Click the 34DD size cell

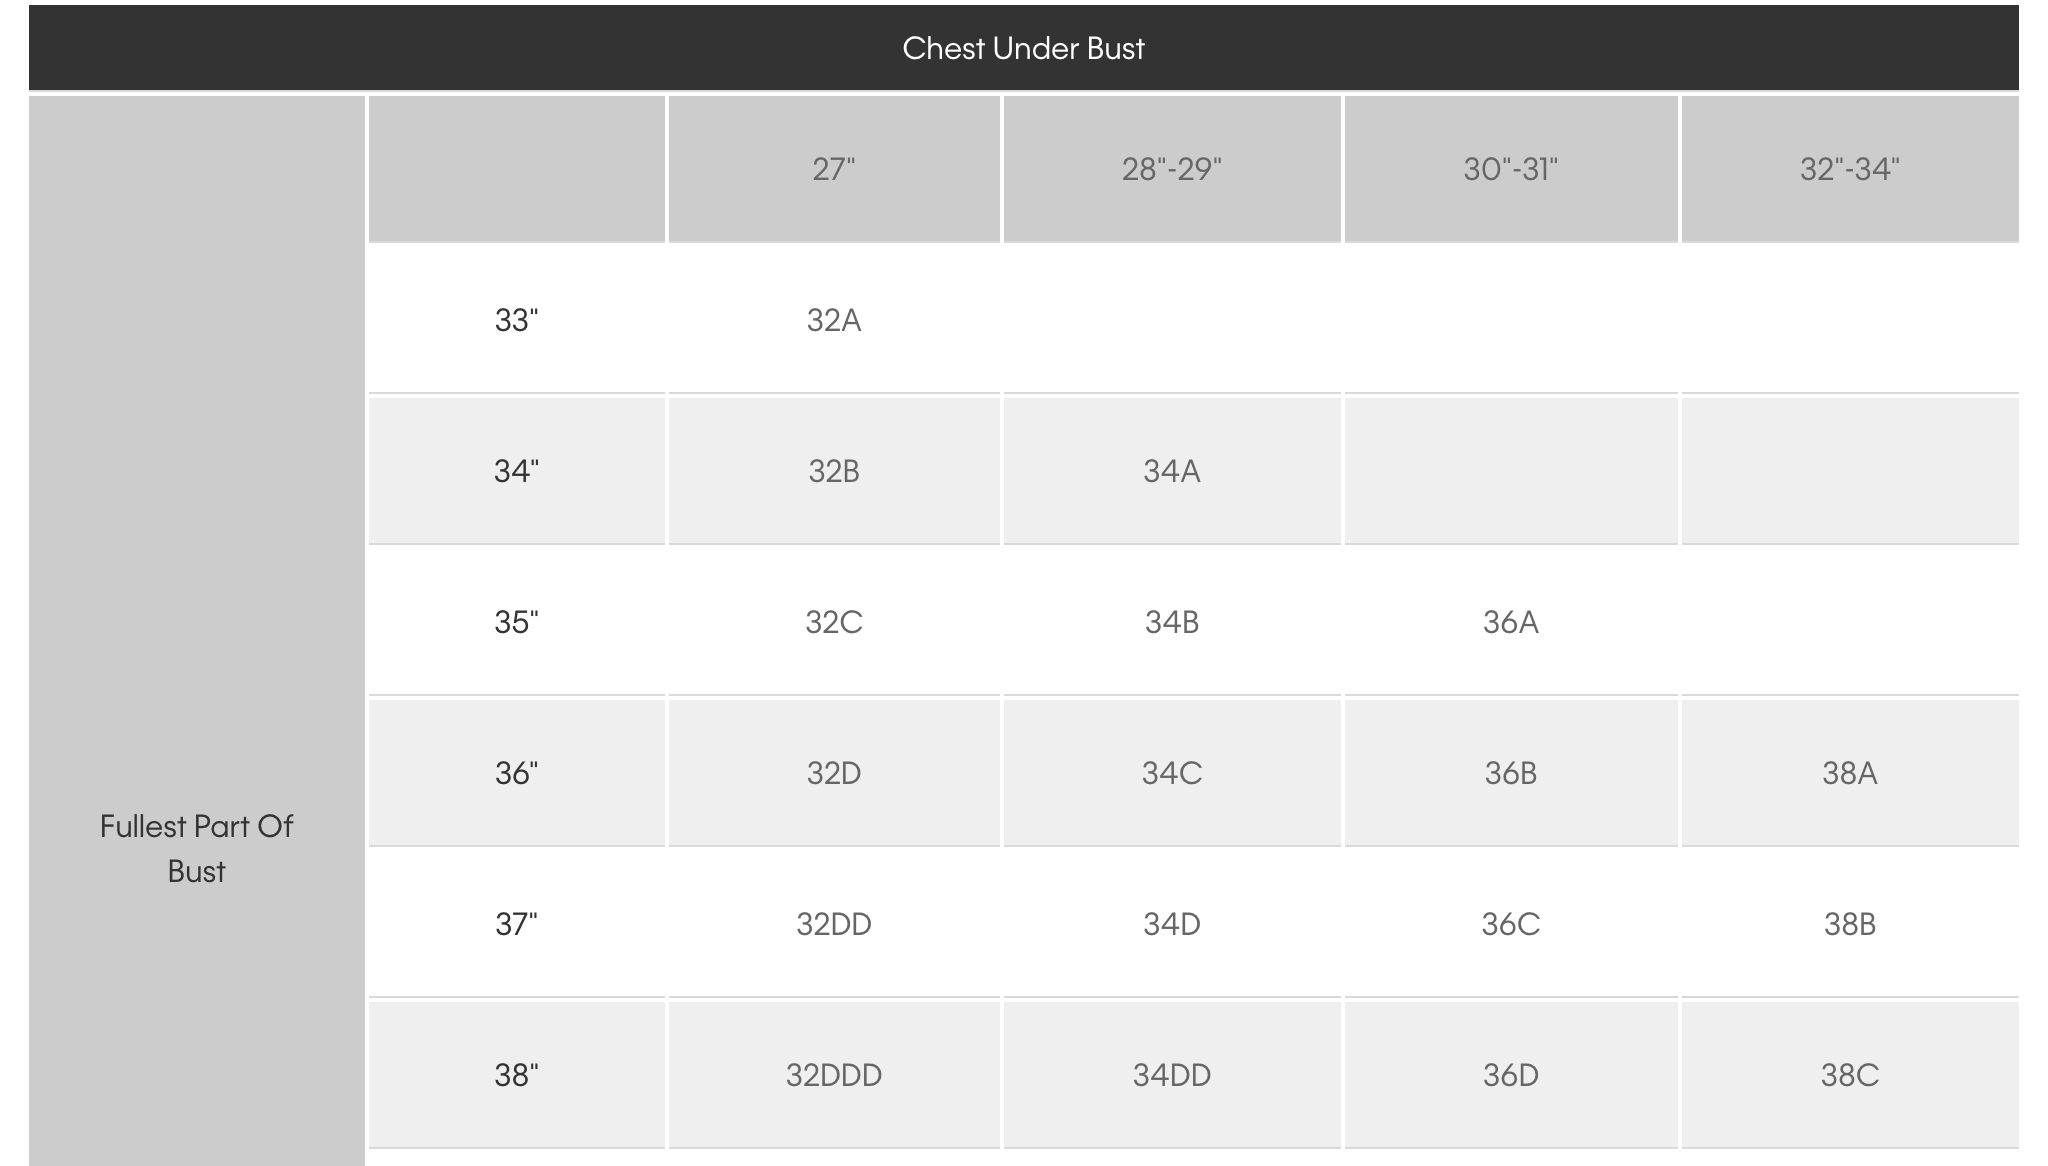pyautogui.click(x=1171, y=1075)
